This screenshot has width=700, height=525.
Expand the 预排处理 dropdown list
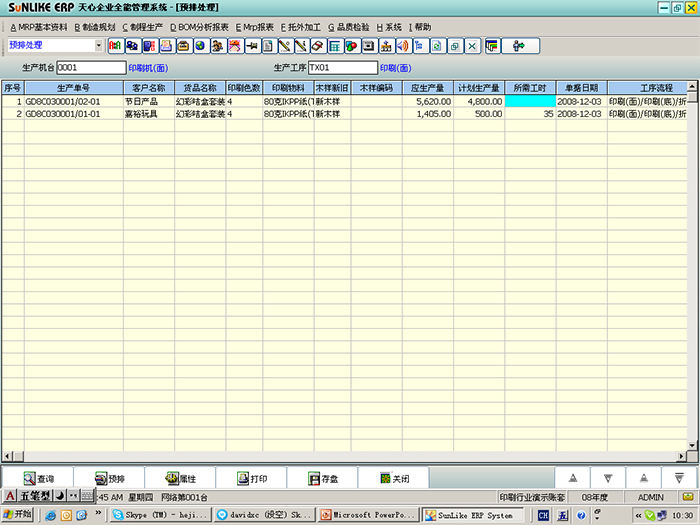[x=99, y=46]
